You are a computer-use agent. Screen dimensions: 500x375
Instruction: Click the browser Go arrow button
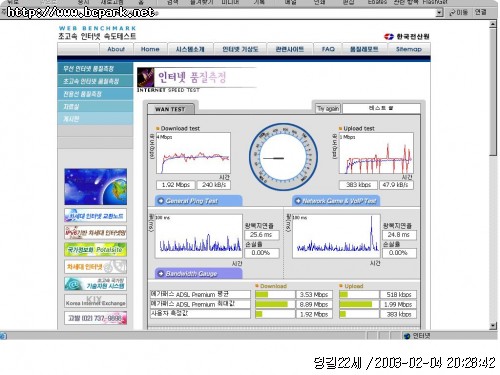click(458, 13)
